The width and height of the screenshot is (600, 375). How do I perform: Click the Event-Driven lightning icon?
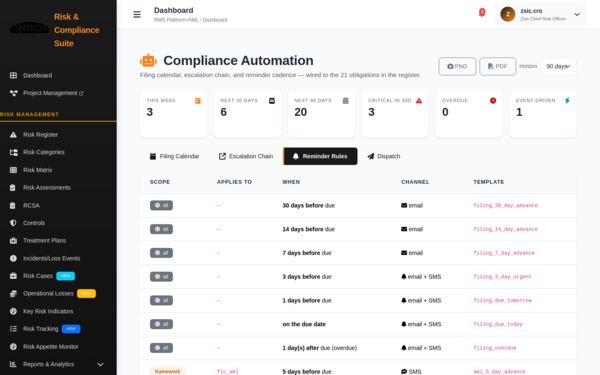(x=567, y=101)
